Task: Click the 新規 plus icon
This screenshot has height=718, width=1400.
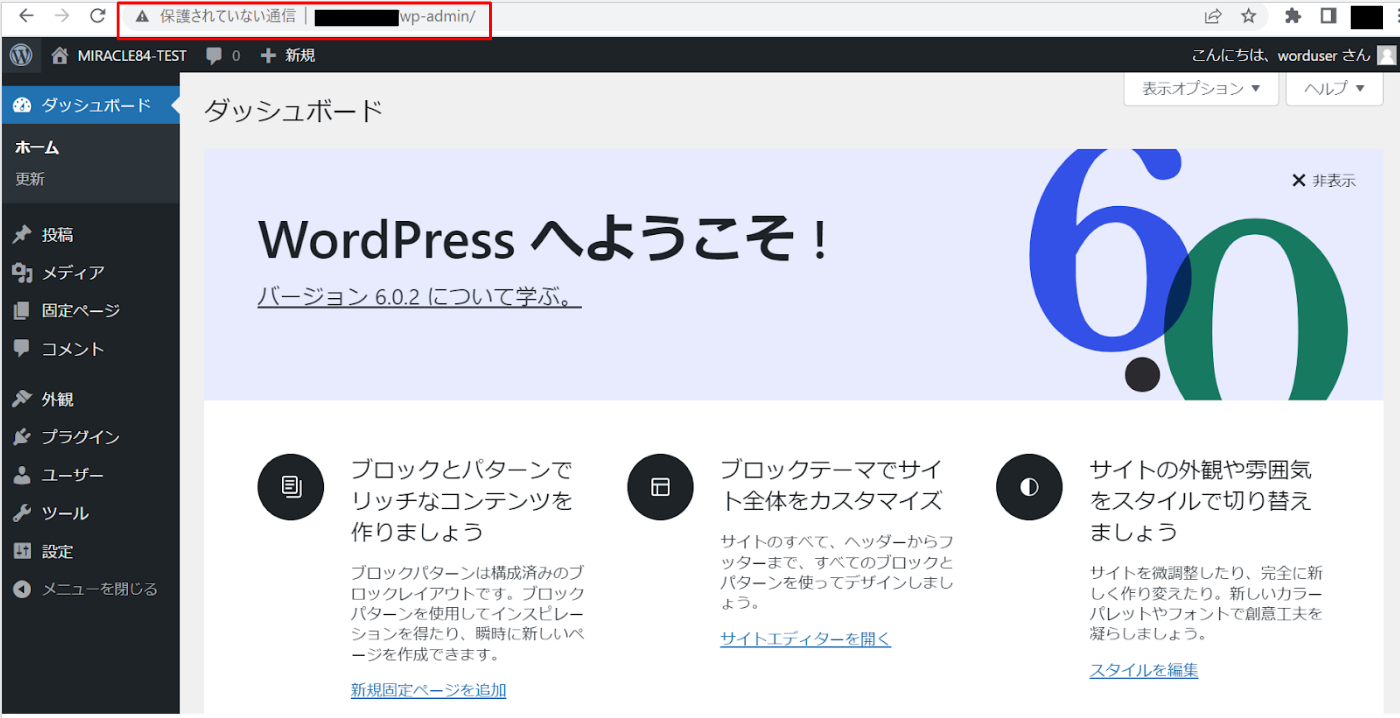Action: (268, 56)
